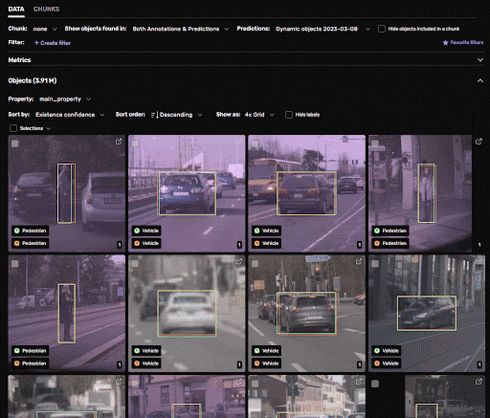
Task: Click green Pedestrian label on first thumbnail
Action: click(30, 231)
